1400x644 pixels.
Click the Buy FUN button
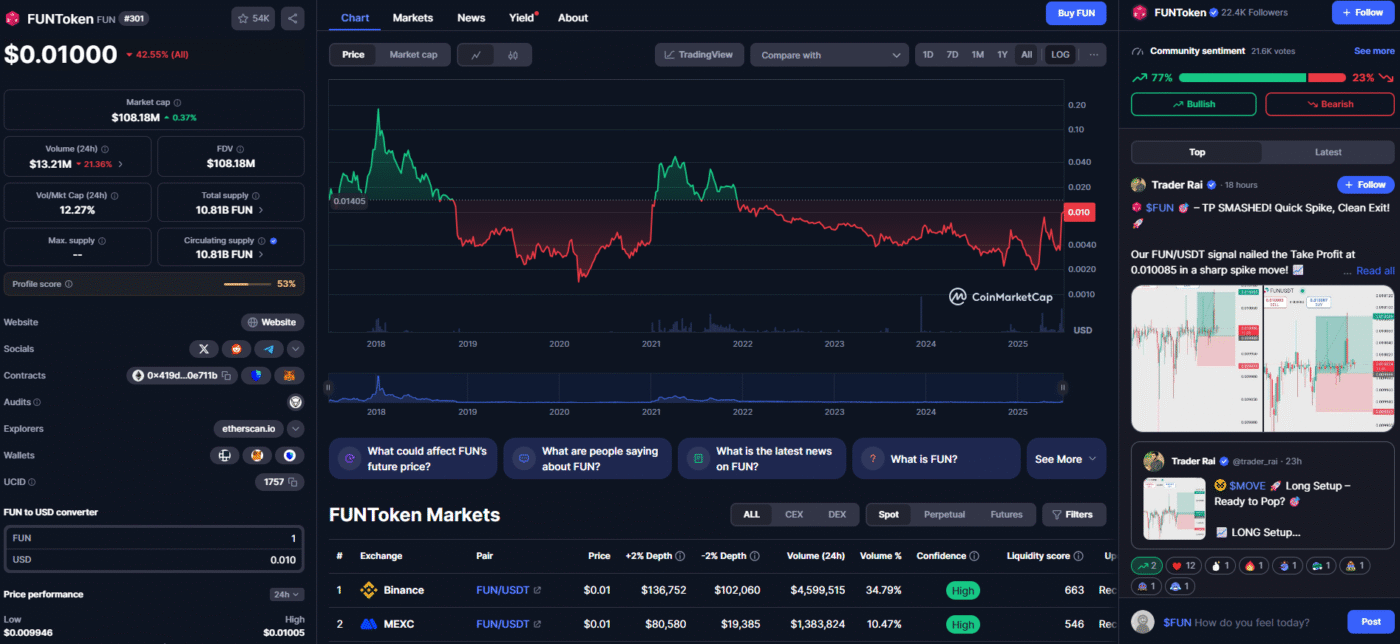coord(1076,13)
